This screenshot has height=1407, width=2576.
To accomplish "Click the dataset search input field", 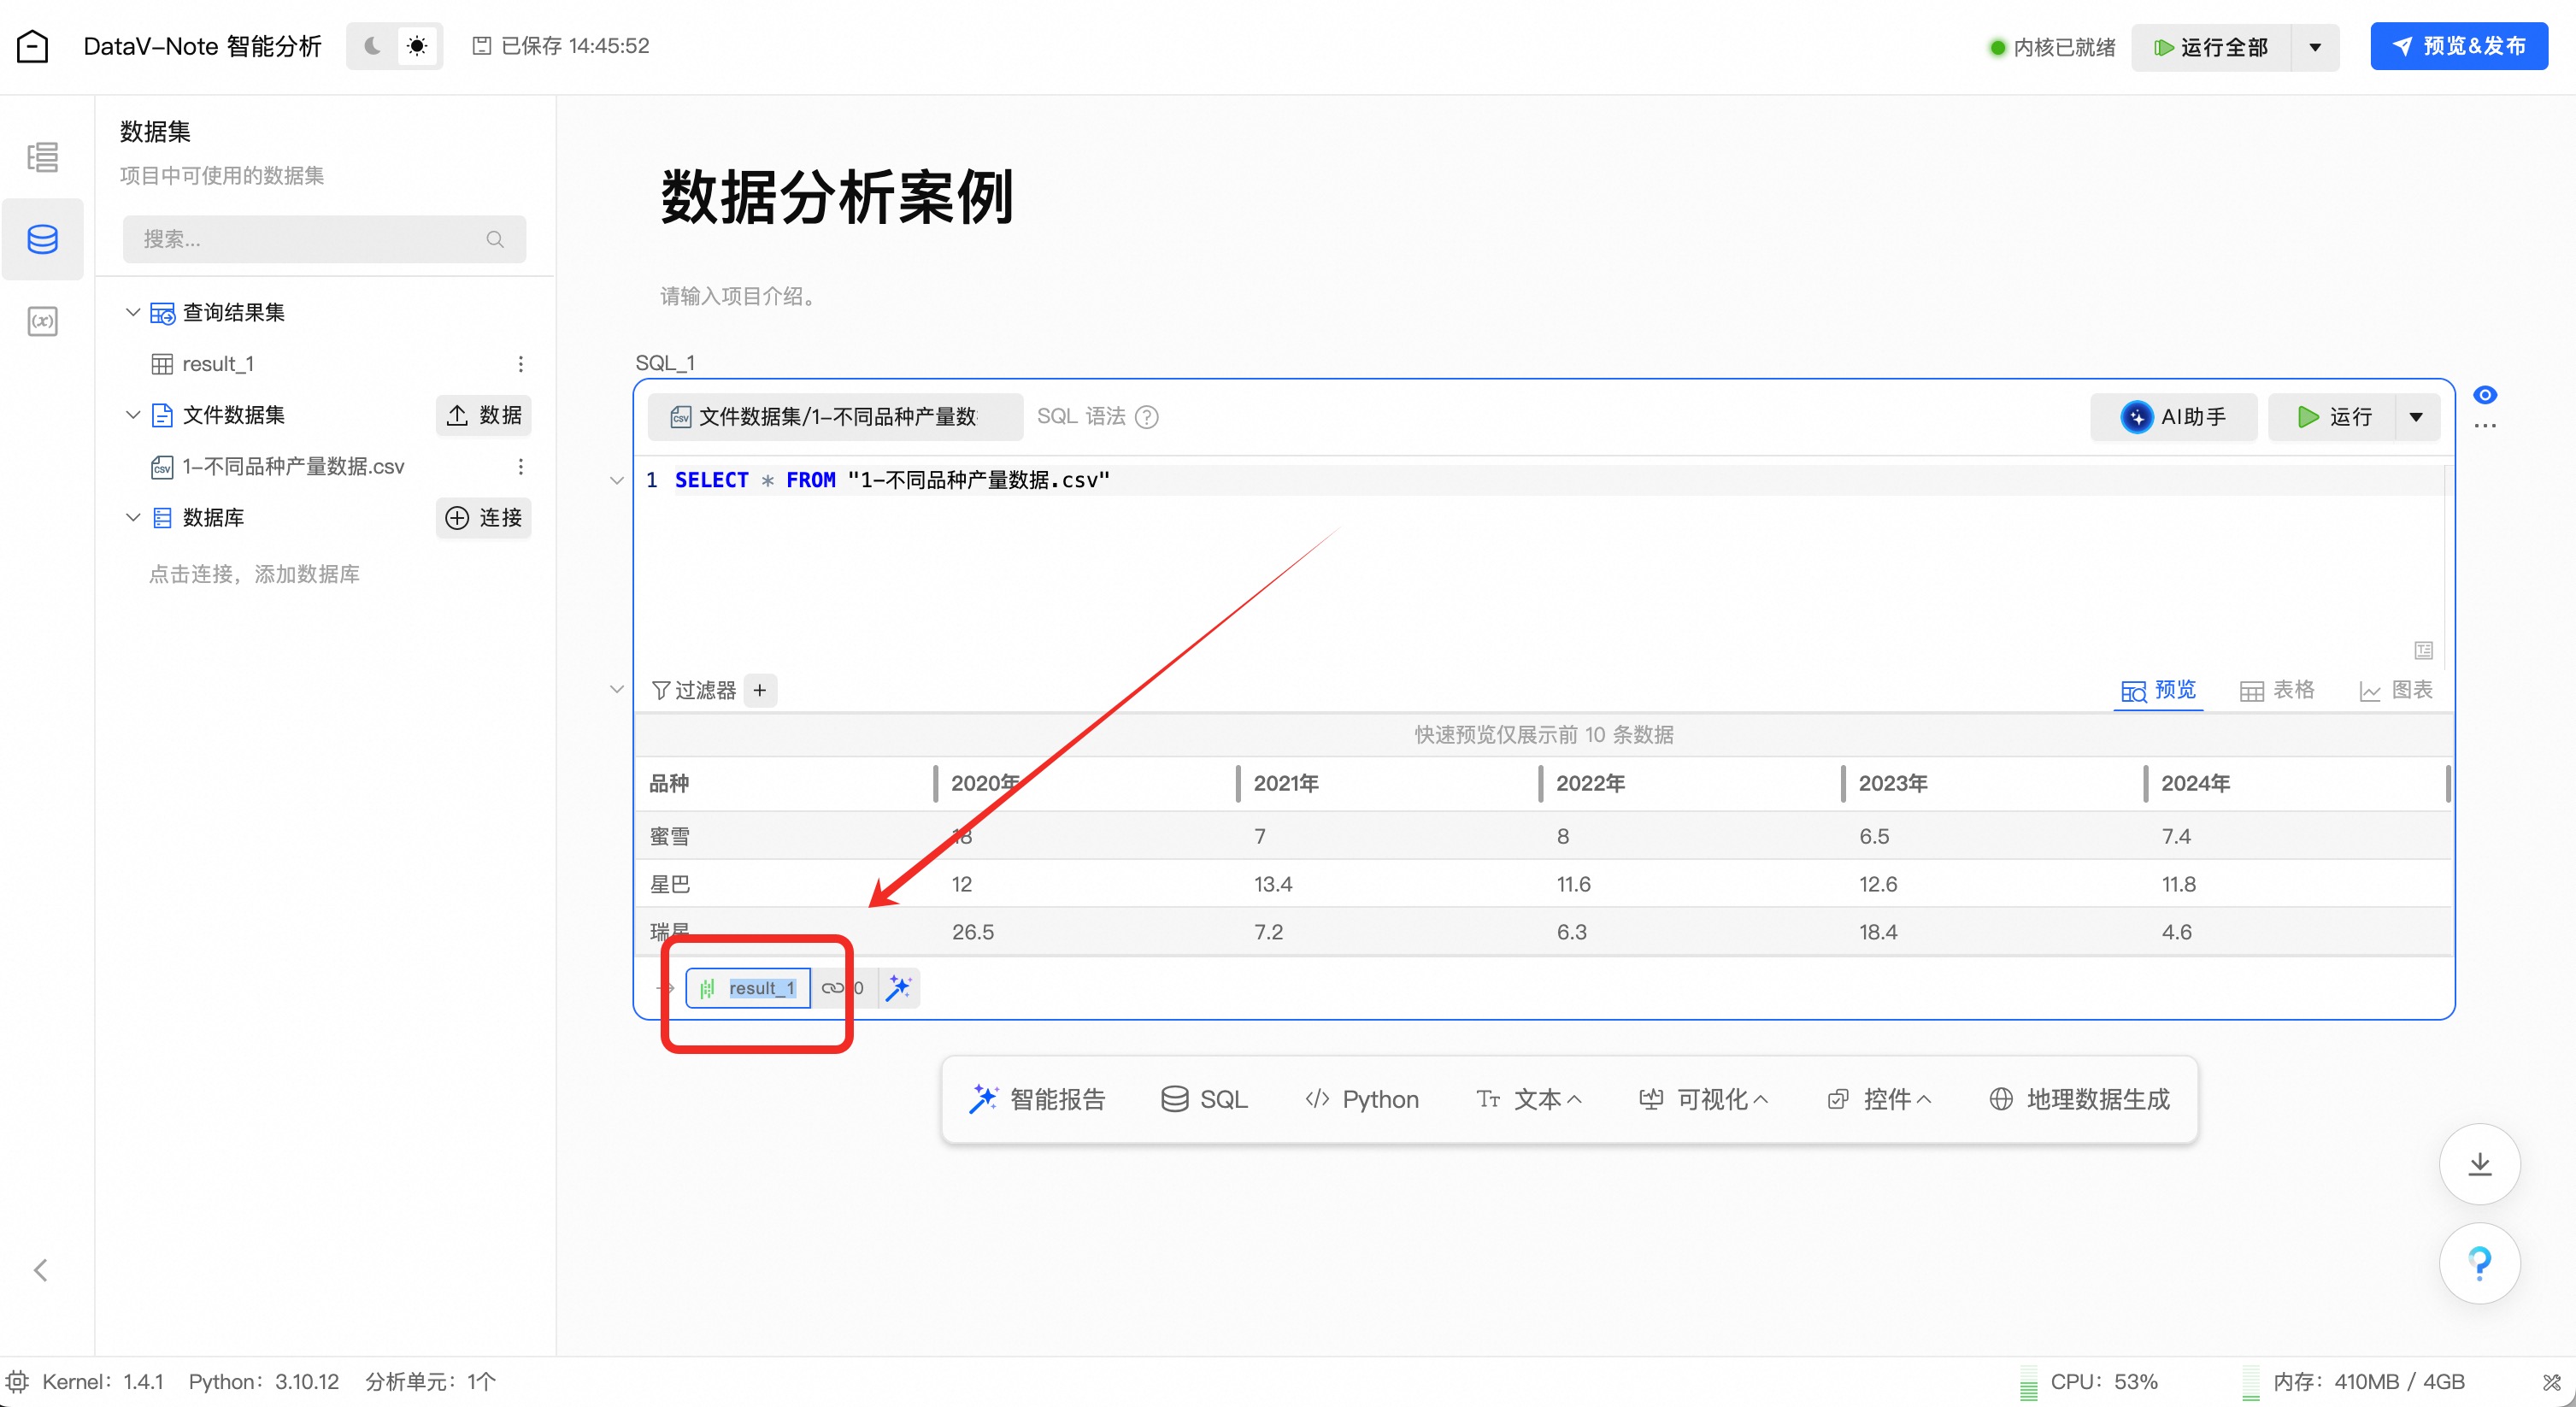I will [x=310, y=239].
